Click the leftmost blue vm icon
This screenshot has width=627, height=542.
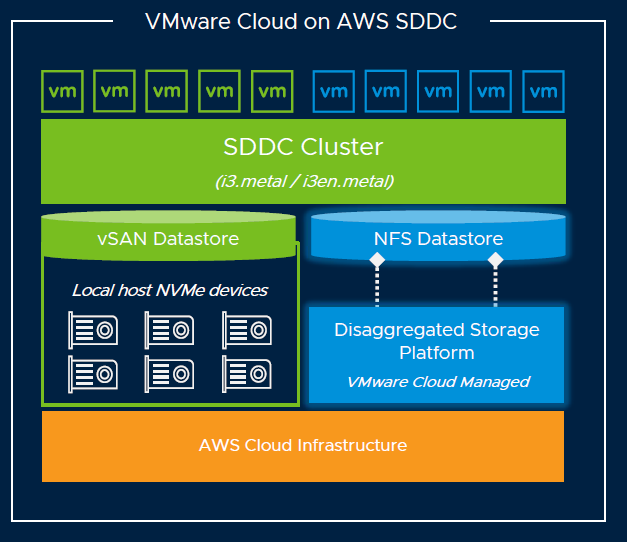pyautogui.click(x=334, y=92)
